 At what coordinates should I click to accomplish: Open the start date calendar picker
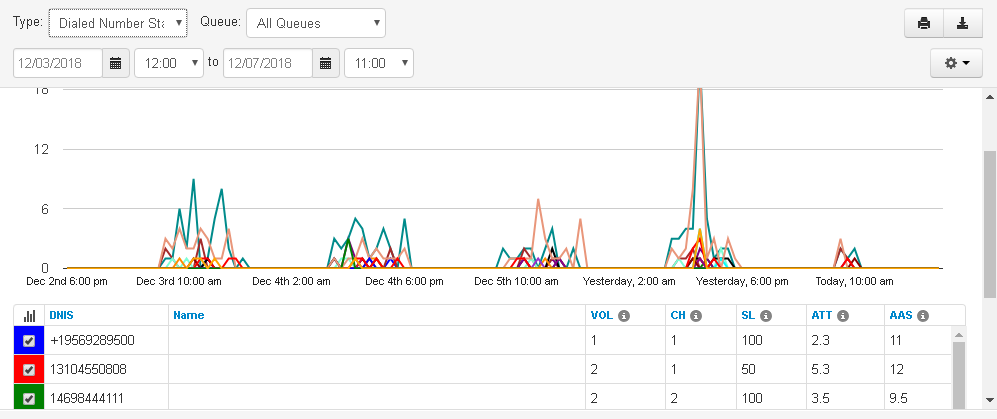click(116, 63)
